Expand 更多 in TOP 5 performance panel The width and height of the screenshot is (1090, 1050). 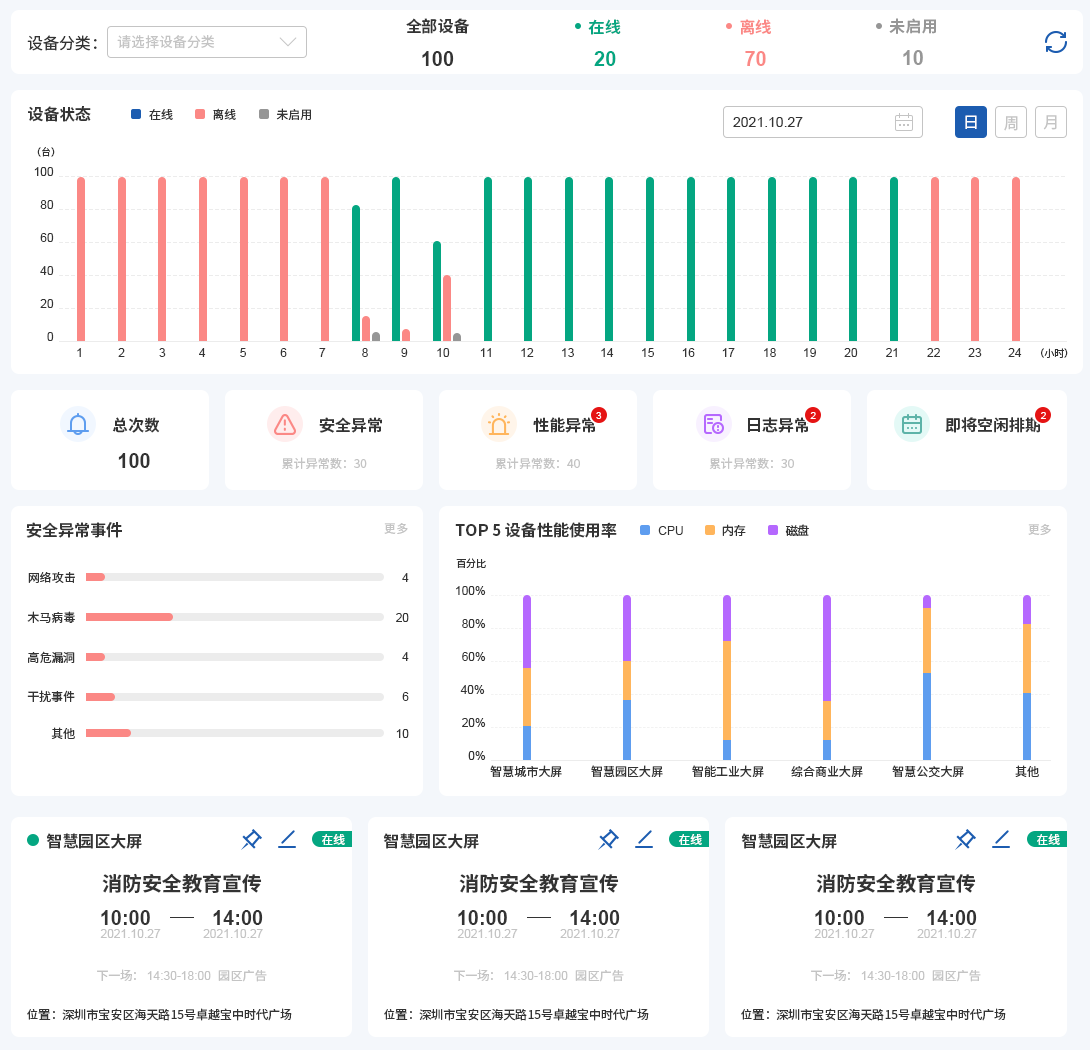click(1039, 530)
